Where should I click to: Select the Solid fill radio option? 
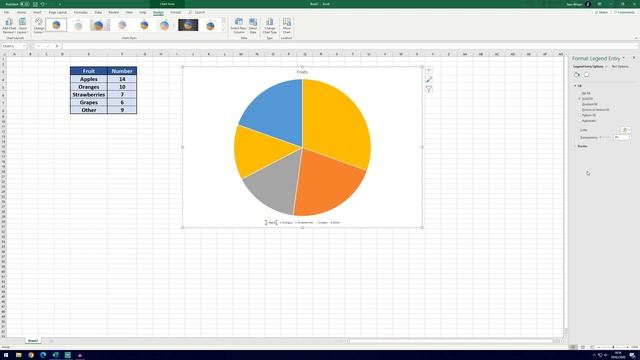pos(587,99)
